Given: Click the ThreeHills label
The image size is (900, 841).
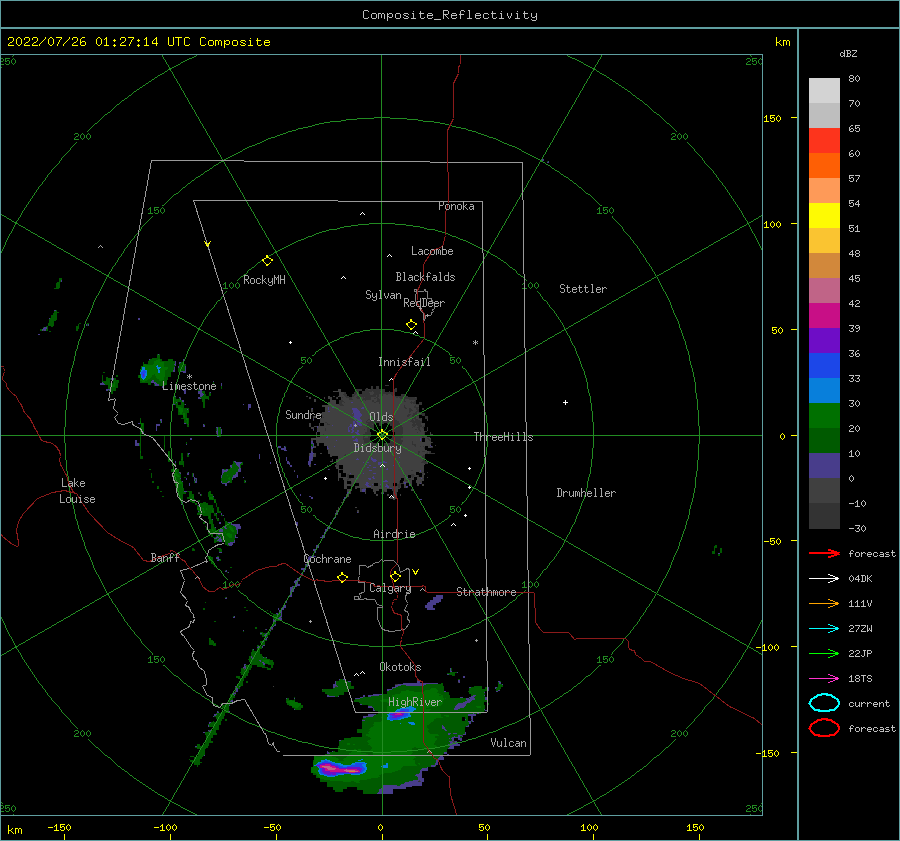Looking at the screenshot, I should [503, 437].
